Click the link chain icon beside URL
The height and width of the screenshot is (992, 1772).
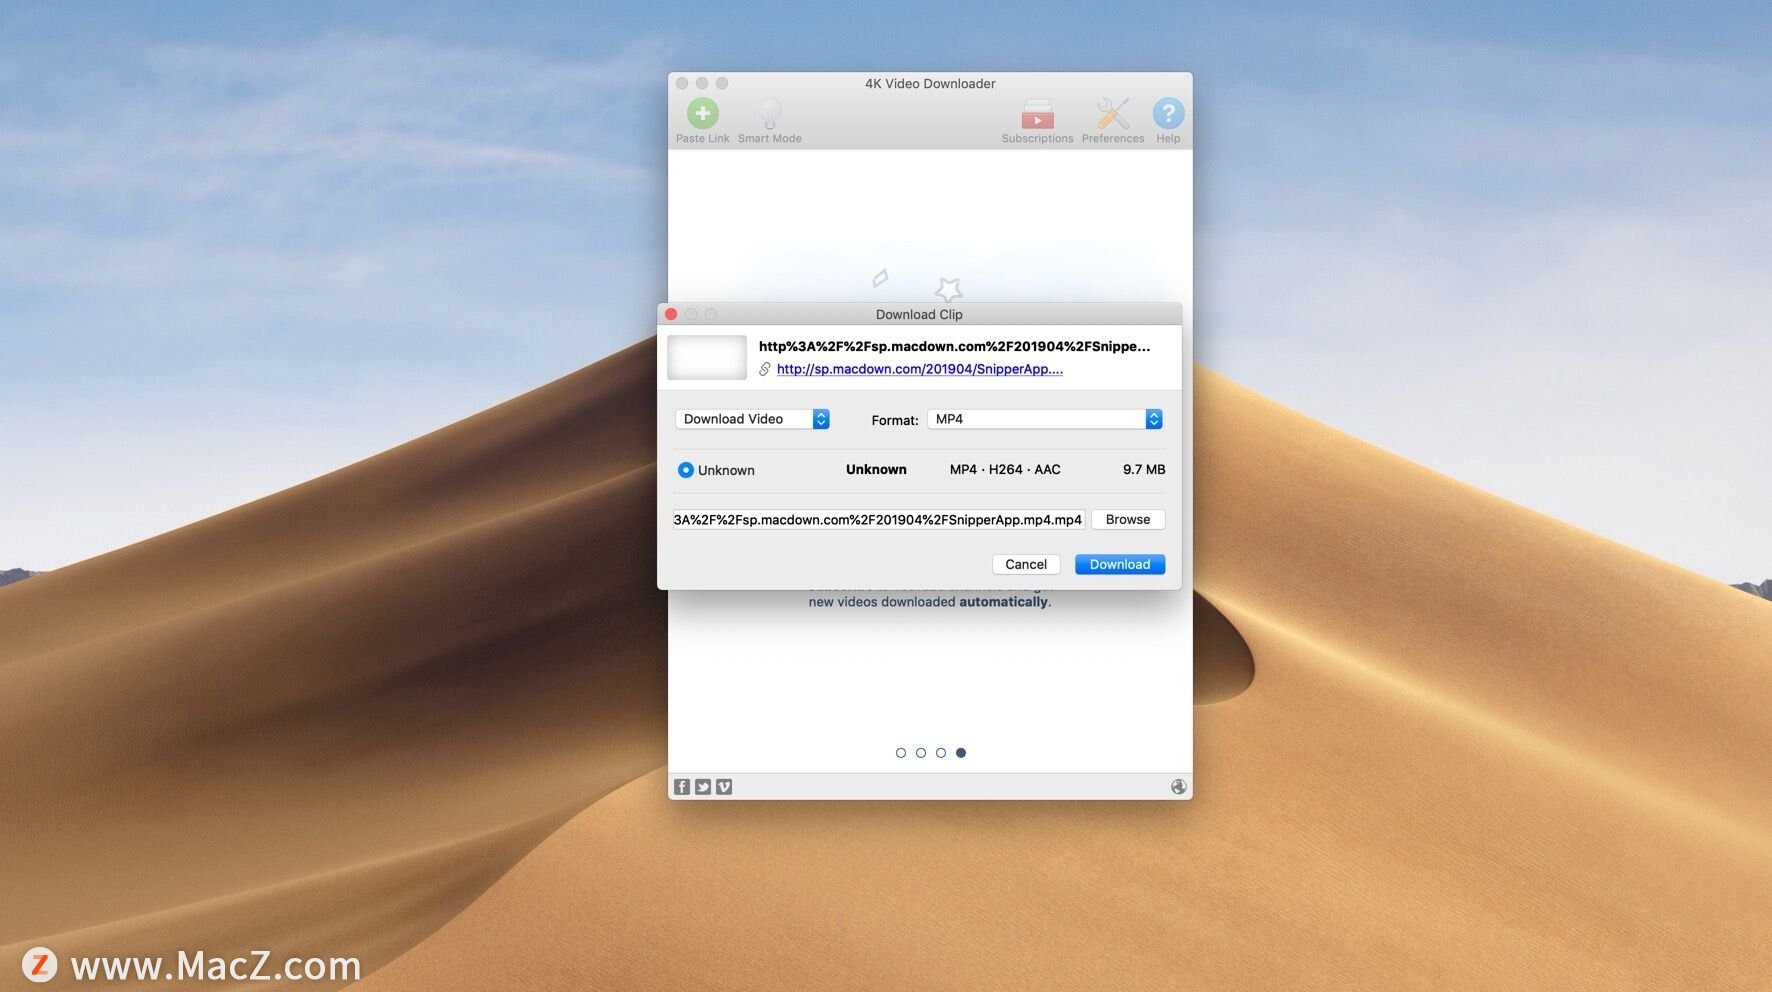click(765, 369)
